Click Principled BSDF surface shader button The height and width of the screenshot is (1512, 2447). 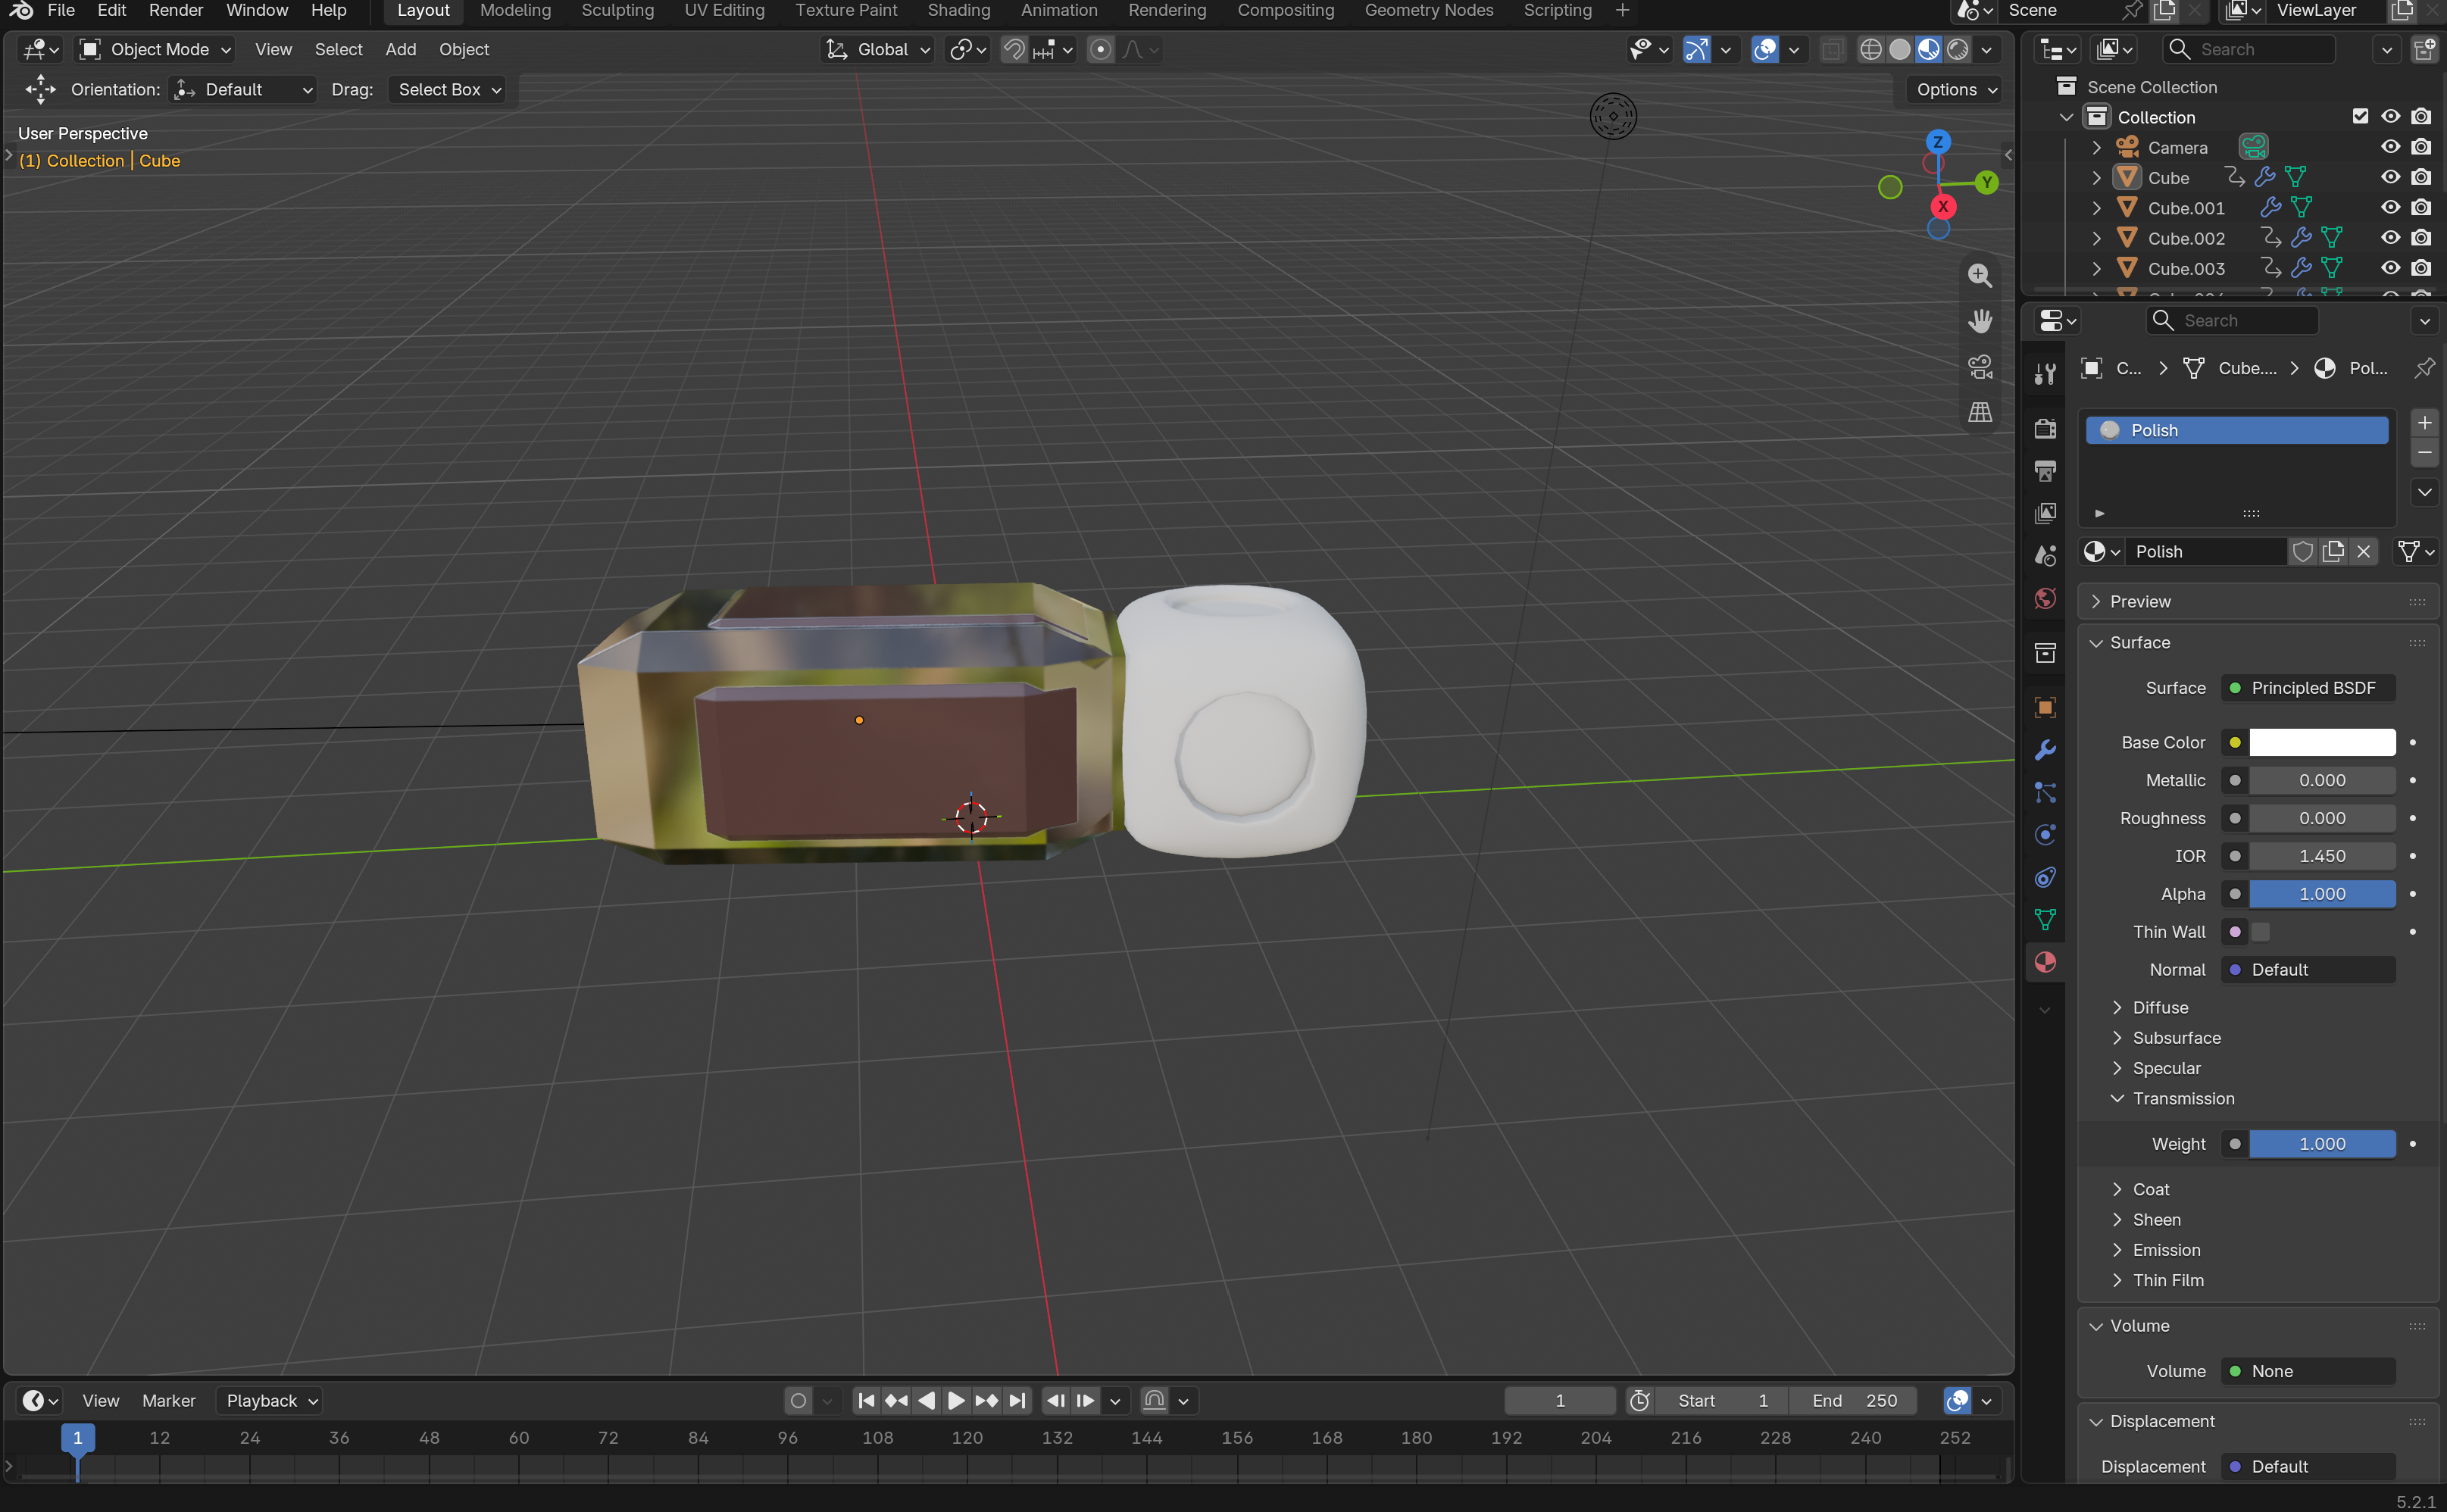tap(2309, 687)
